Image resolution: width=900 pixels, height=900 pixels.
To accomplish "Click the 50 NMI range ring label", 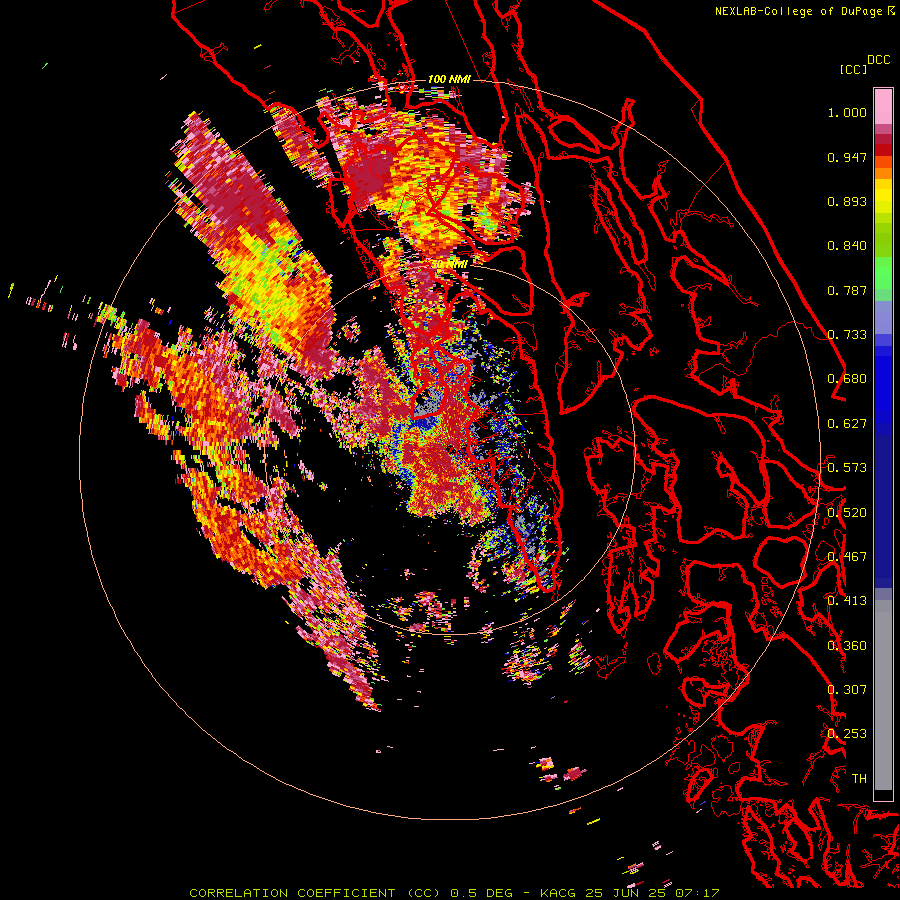I will pos(449,265).
